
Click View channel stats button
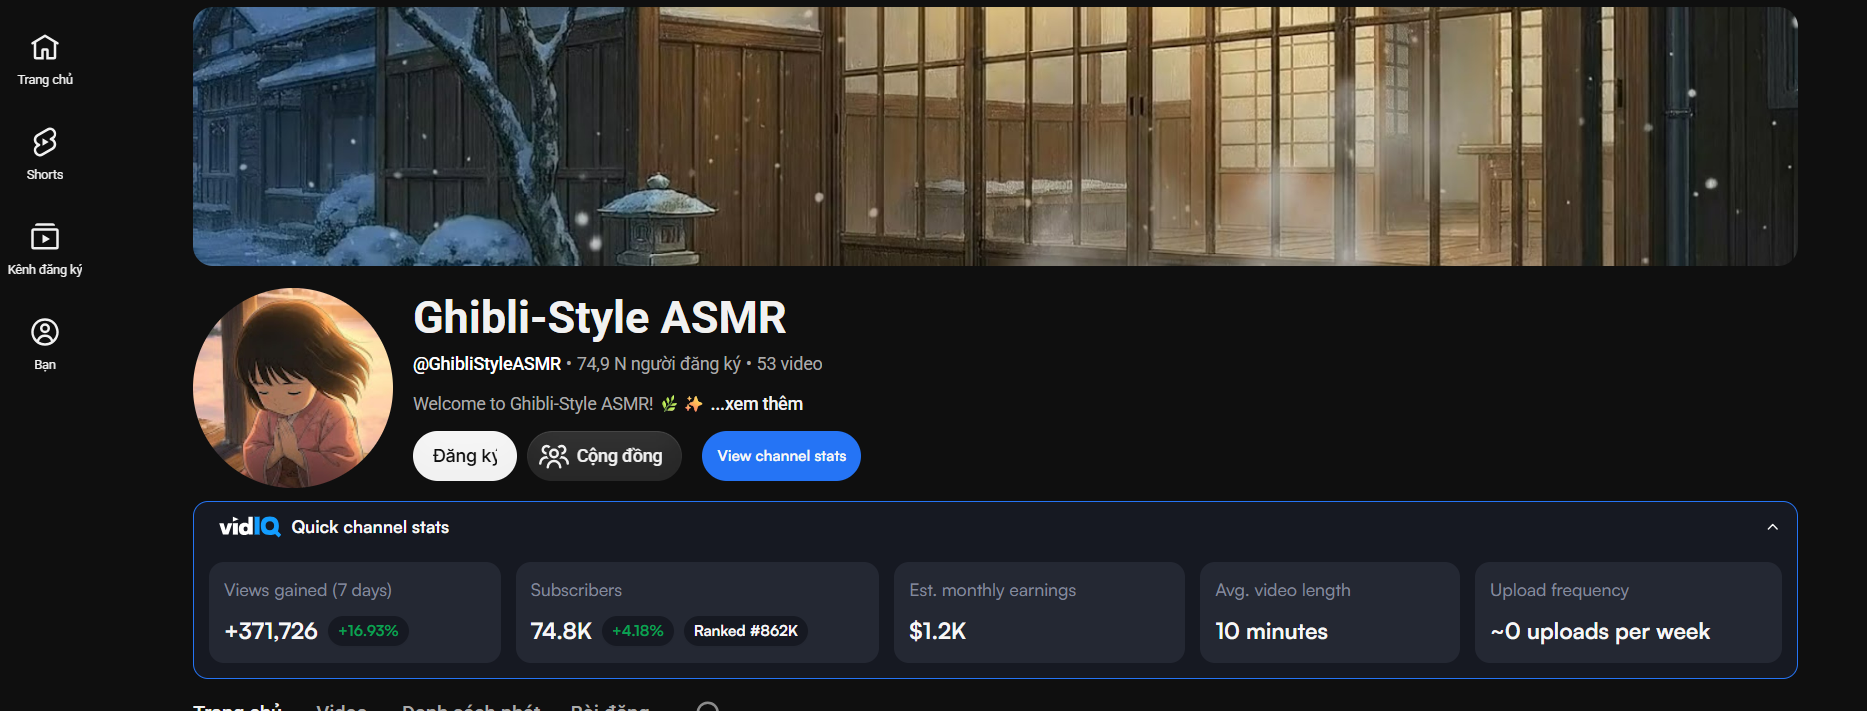point(781,456)
